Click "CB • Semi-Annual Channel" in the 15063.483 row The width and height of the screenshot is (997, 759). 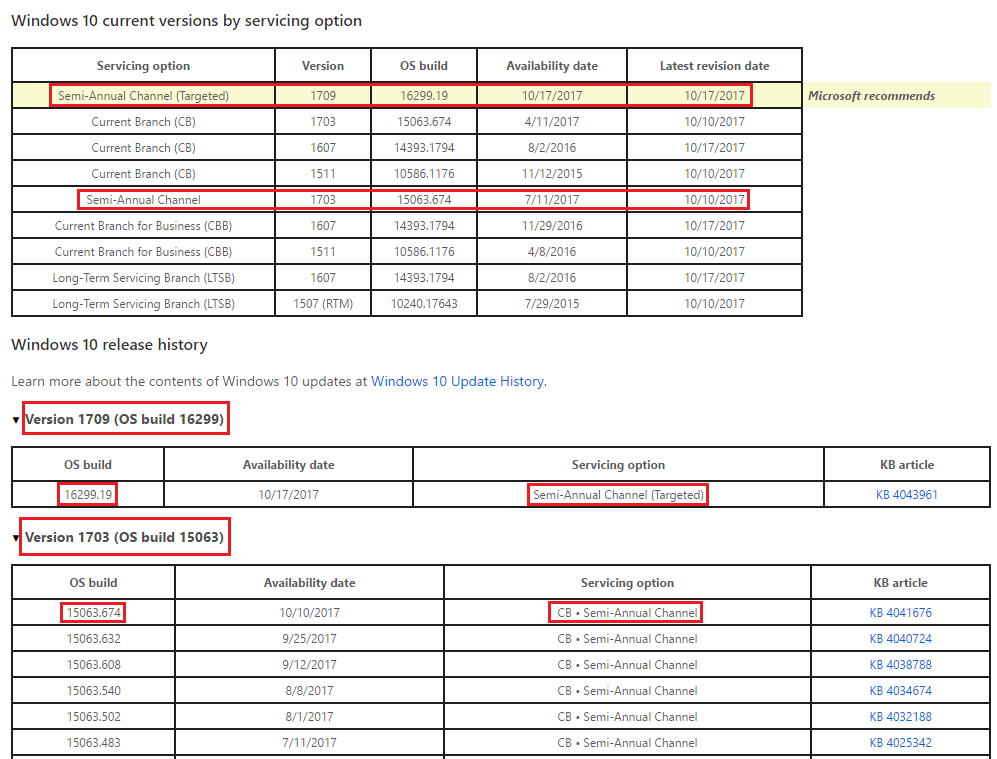click(x=627, y=743)
